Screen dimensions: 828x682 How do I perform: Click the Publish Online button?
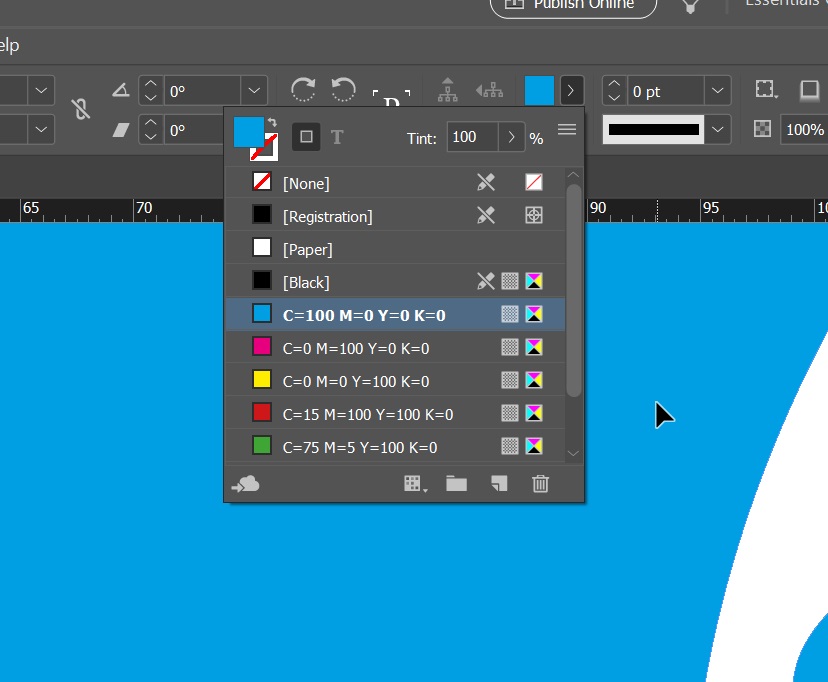pyautogui.click(x=573, y=6)
